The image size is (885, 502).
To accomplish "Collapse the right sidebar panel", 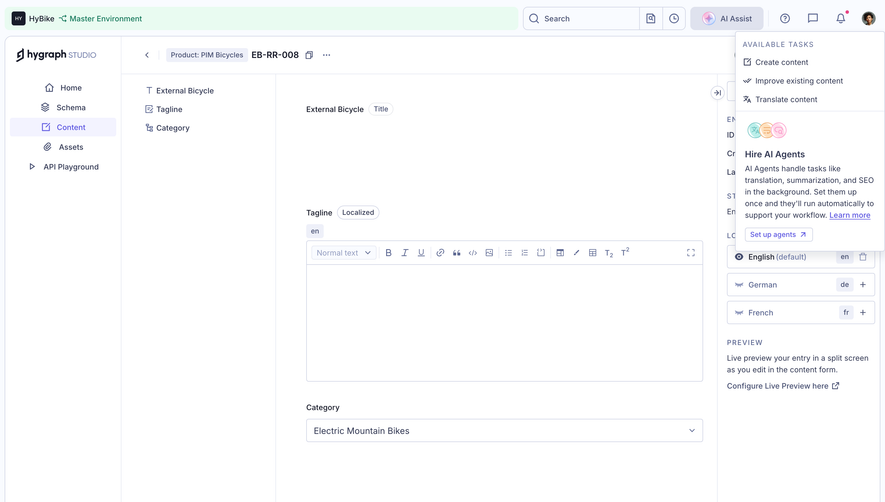I will tap(717, 93).
